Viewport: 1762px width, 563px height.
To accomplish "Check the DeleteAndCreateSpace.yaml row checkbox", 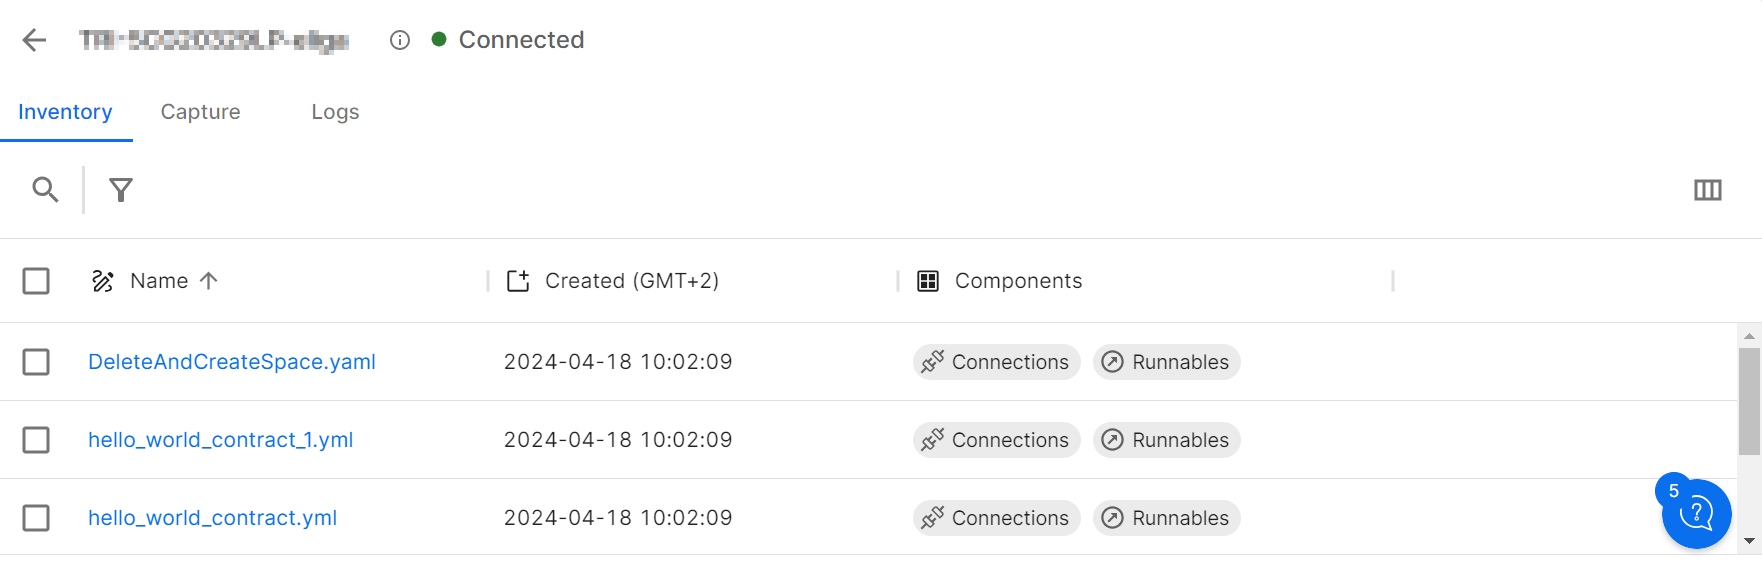I will tap(36, 362).
